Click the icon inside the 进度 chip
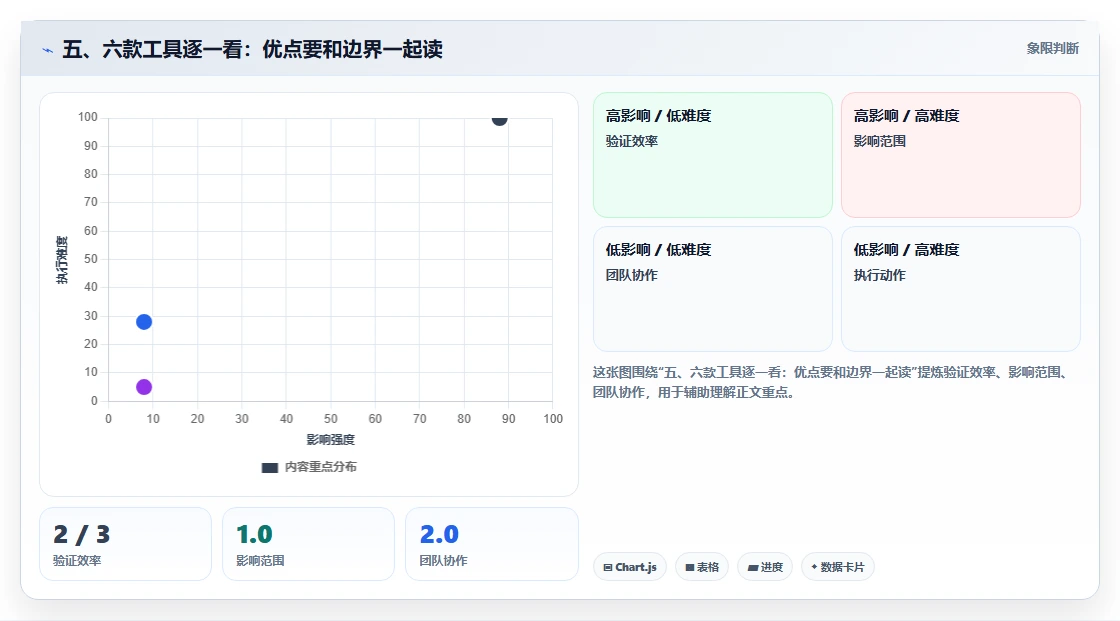1120x621 pixels. (752, 567)
